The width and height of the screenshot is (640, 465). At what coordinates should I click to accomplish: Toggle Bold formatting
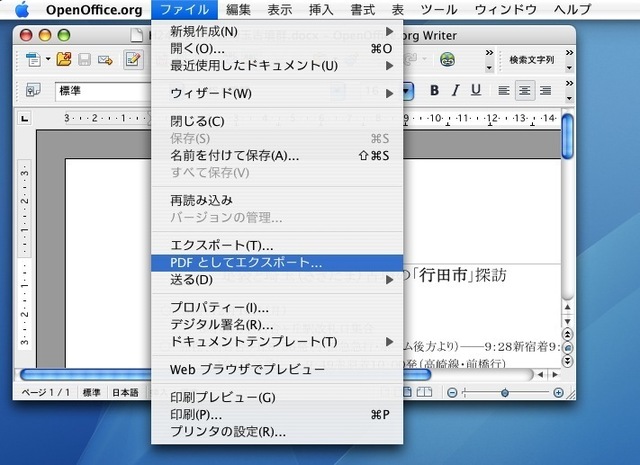pyautogui.click(x=434, y=90)
